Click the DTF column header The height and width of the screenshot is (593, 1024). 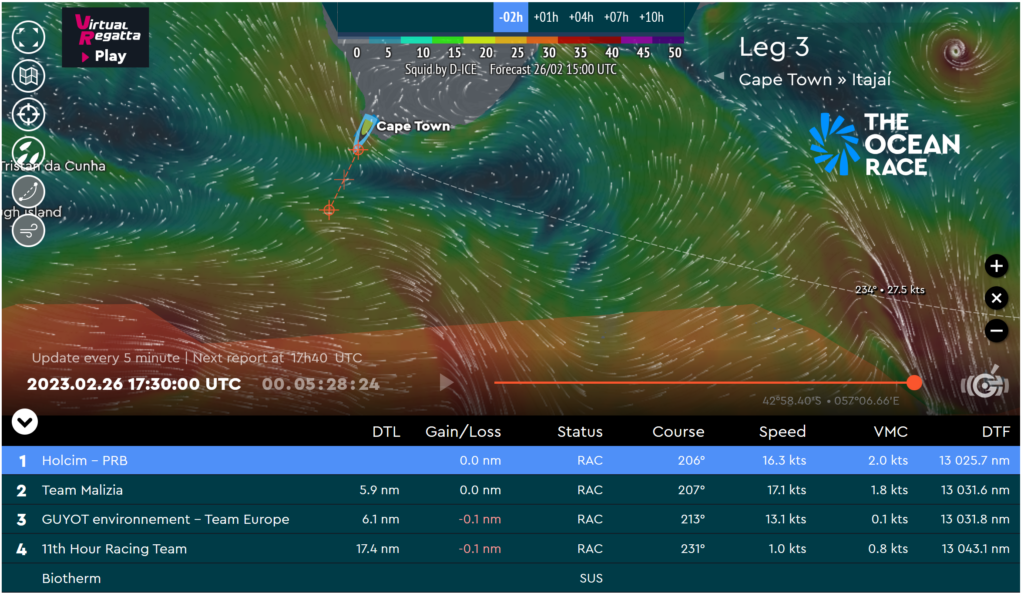[996, 432]
